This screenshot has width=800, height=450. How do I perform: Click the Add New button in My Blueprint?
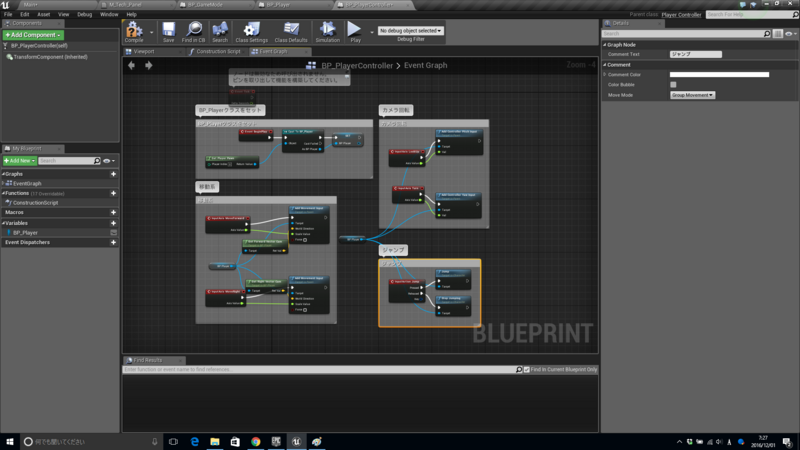(x=19, y=161)
